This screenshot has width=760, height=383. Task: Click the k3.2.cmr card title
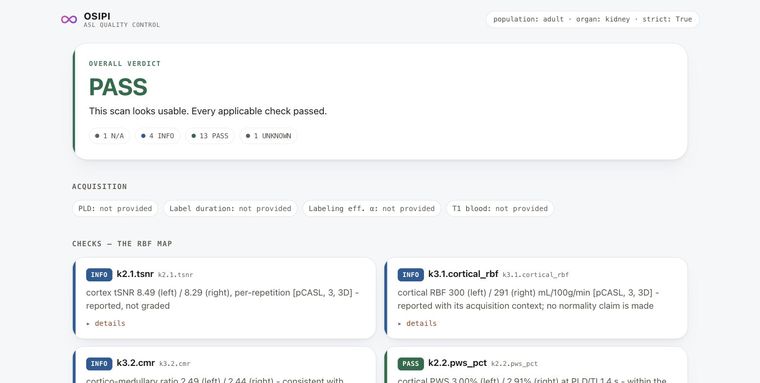(136, 363)
